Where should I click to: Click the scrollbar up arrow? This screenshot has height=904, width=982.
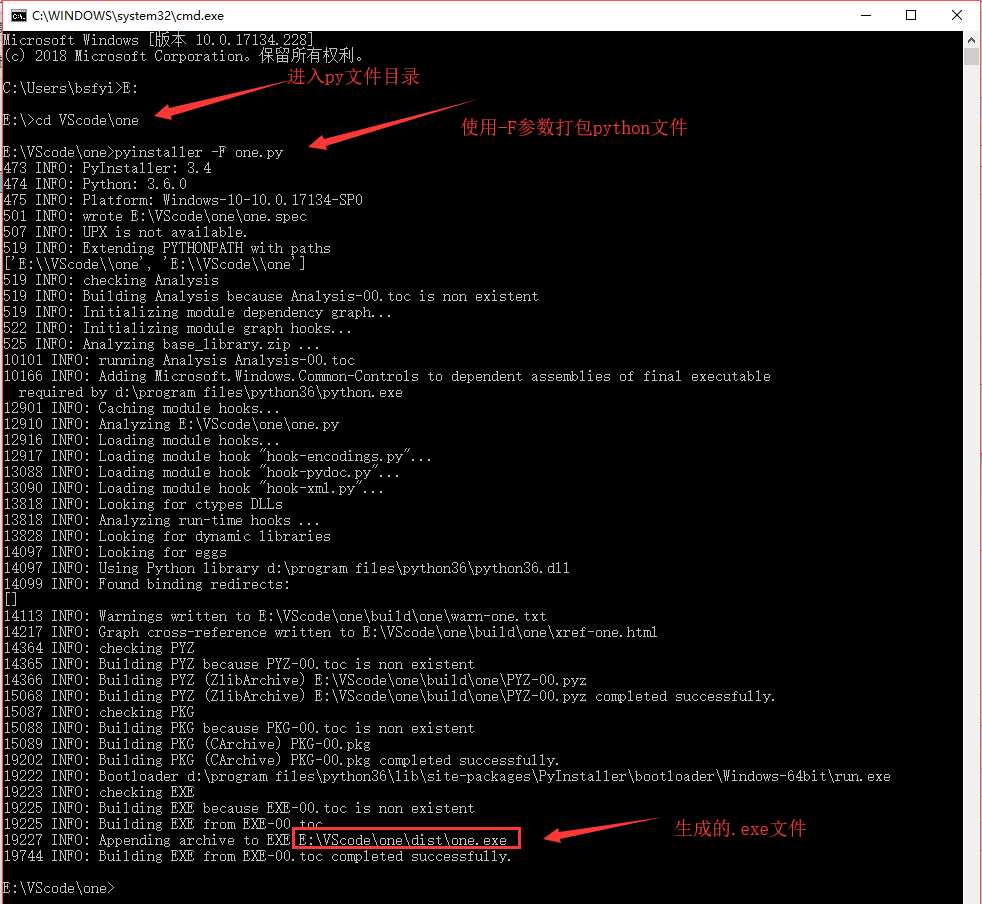click(x=971, y=39)
